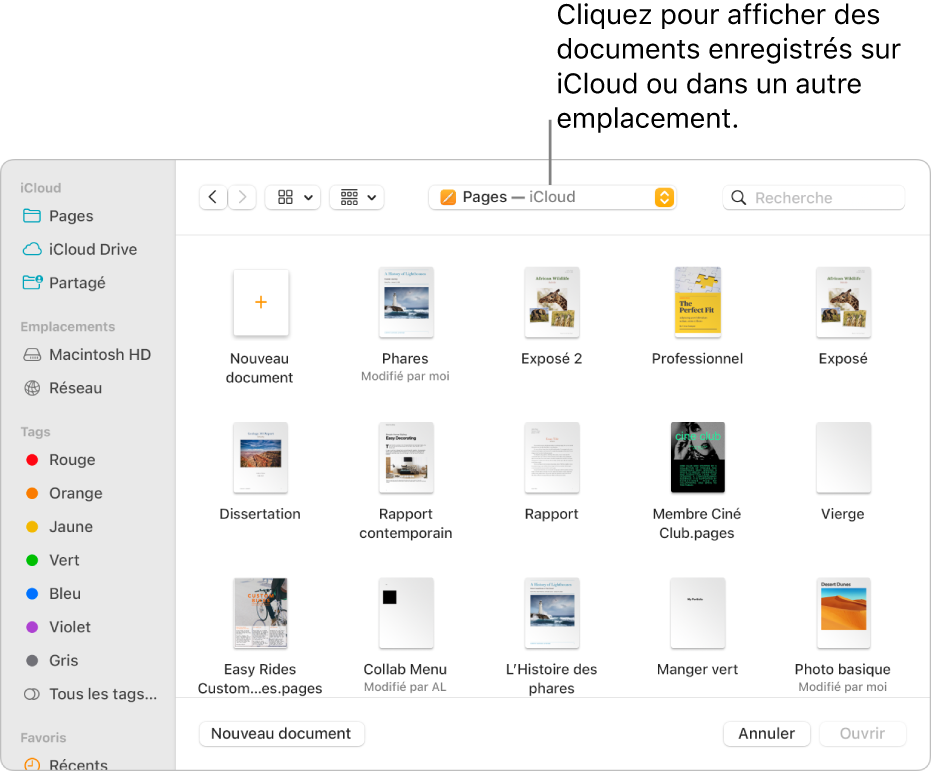
Task: Click the Pages folder icon in sidebar
Action: pos(31,215)
